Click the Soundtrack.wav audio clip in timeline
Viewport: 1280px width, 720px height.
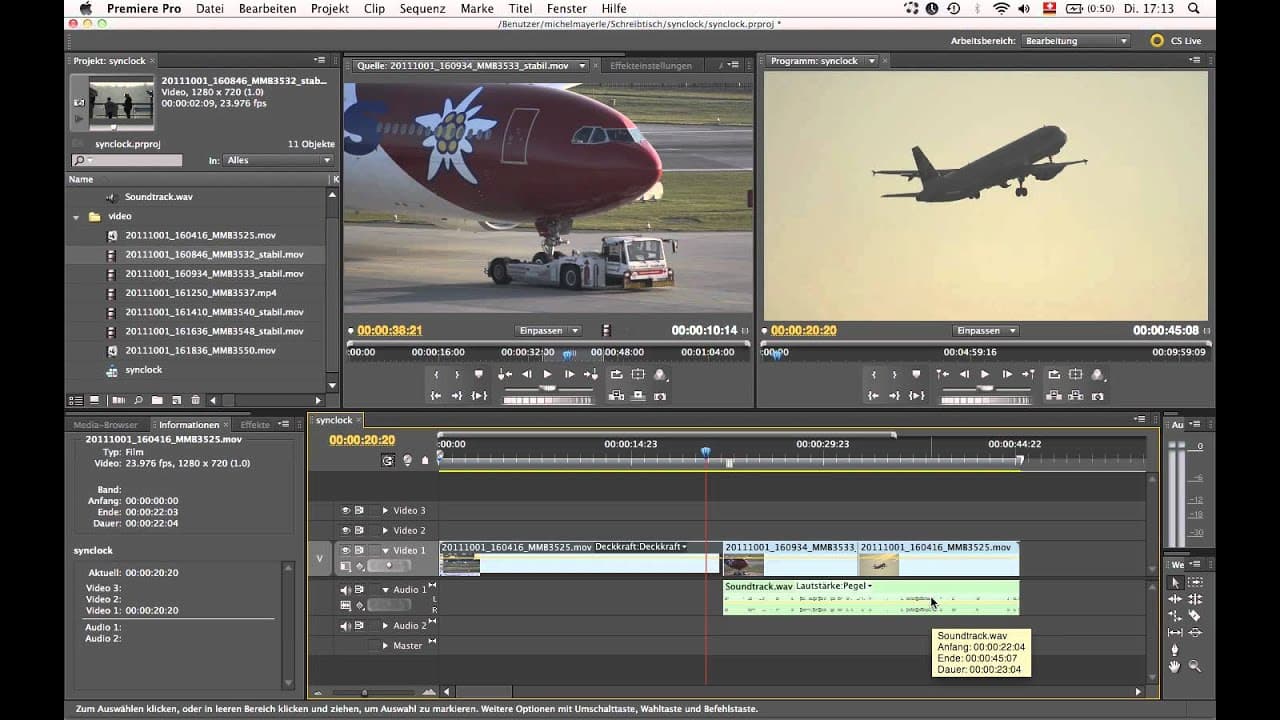tap(871, 597)
